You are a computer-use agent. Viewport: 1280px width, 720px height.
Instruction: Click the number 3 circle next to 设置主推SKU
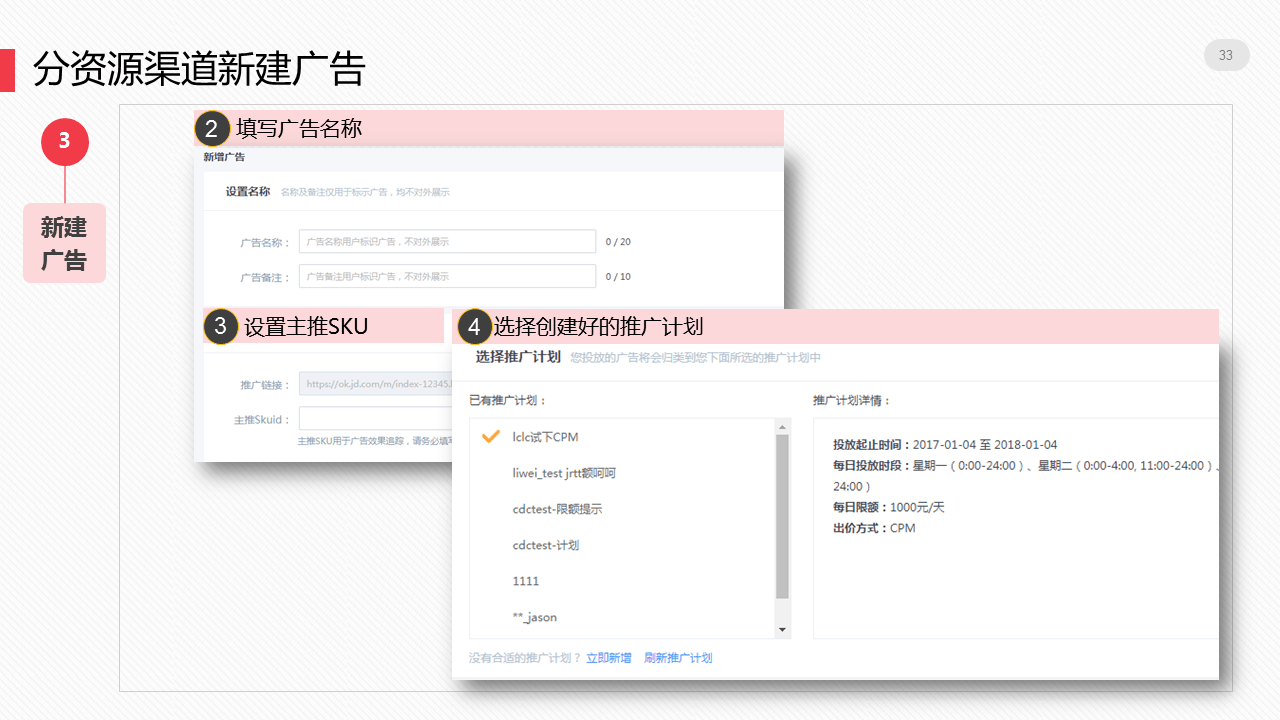click(221, 326)
